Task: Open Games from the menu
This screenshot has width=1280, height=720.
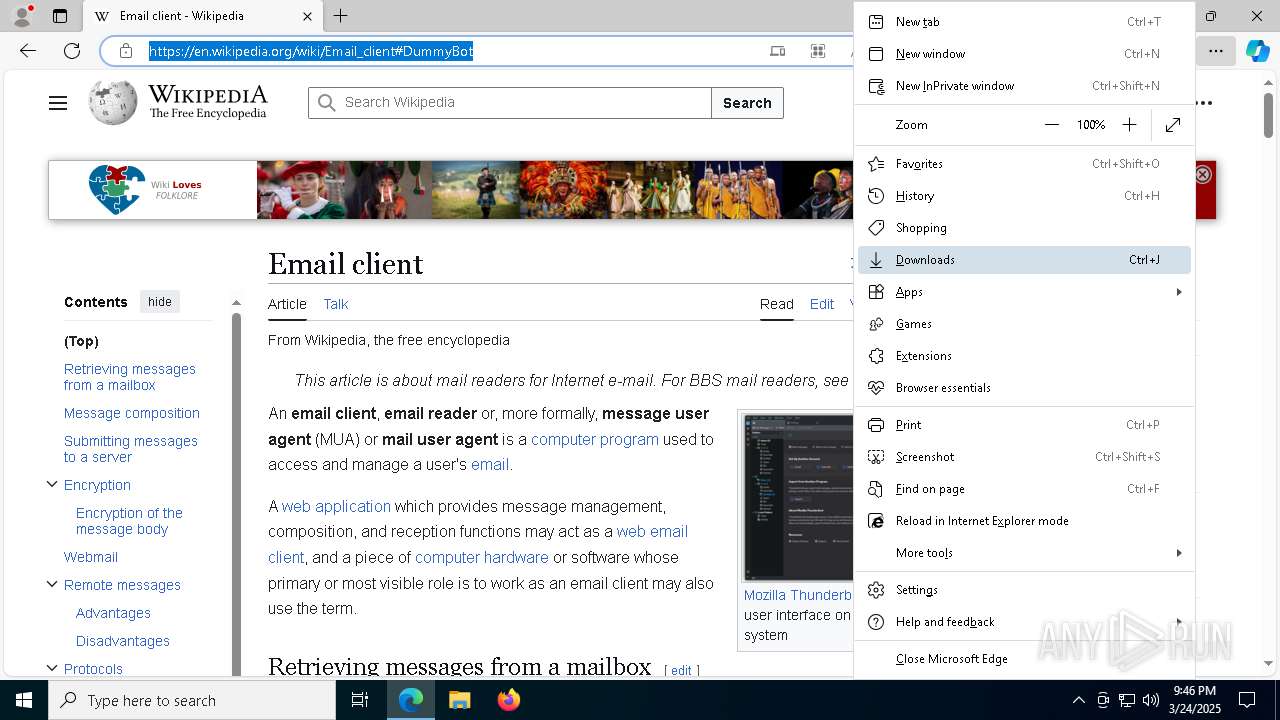Action: click(x=1024, y=324)
